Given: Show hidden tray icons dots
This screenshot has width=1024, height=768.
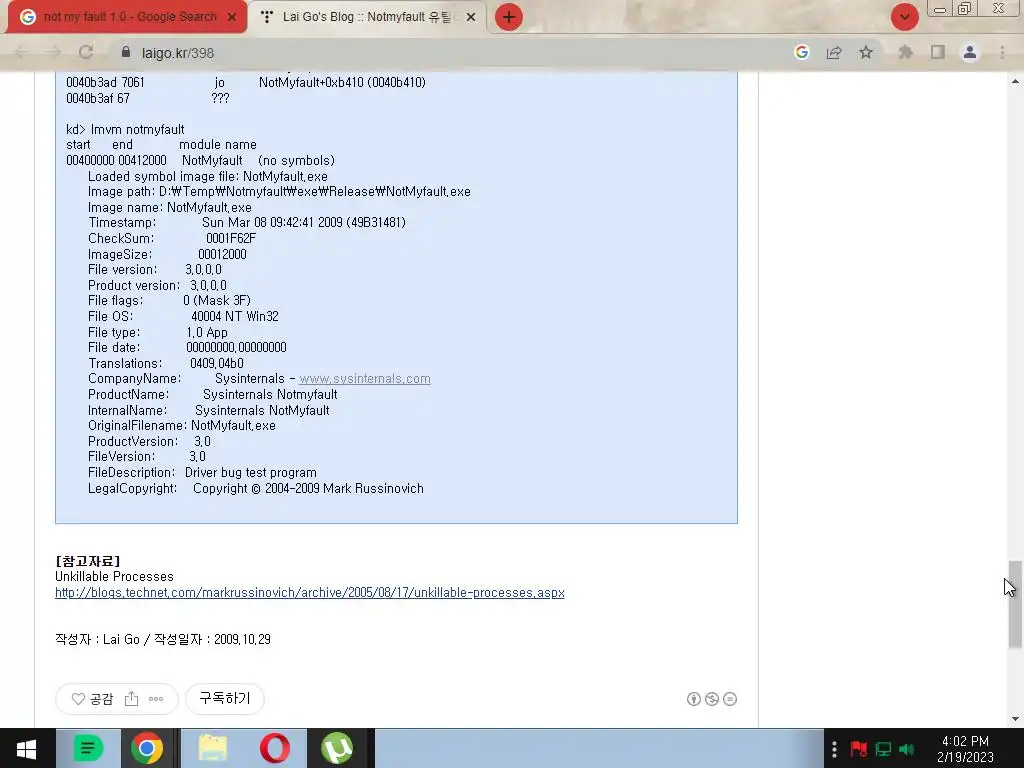Looking at the screenshot, I should pyautogui.click(x=834, y=748).
